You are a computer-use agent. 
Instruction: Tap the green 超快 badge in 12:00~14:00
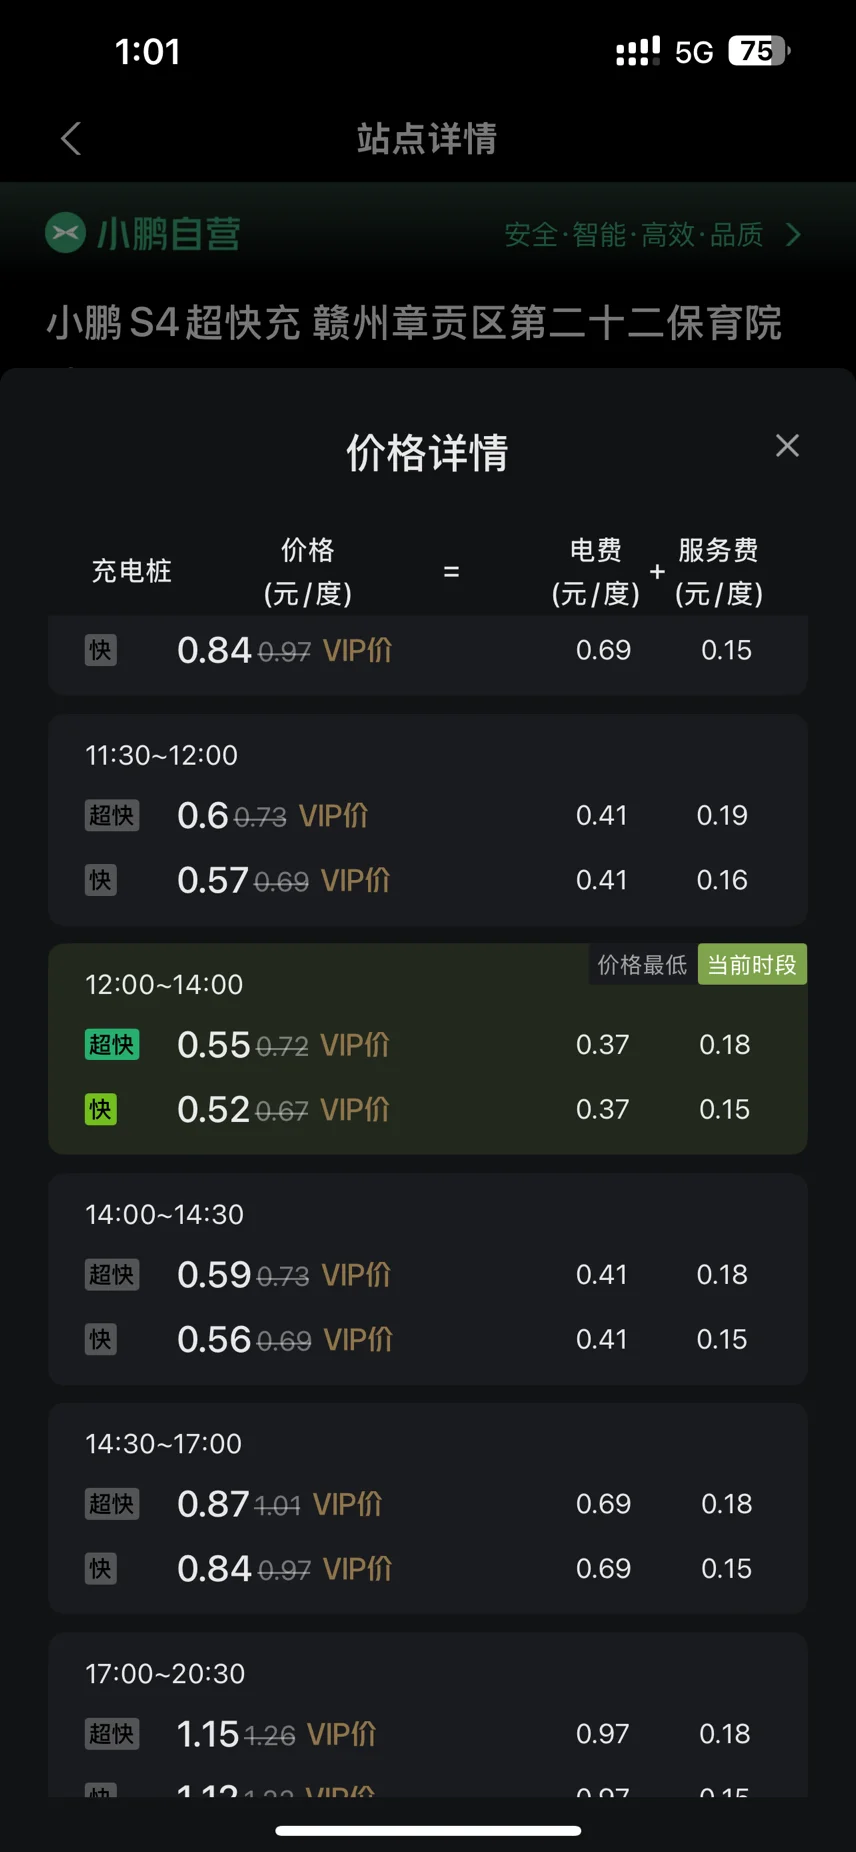click(x=112, y=1045)
